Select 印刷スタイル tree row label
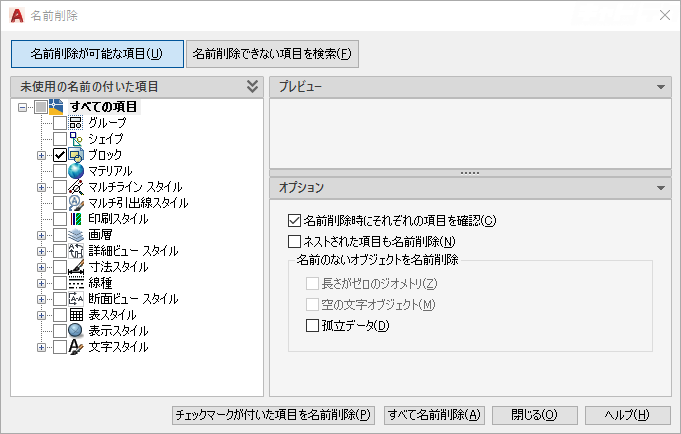Screen dimensions: 681x434 (x=118, y=219)
